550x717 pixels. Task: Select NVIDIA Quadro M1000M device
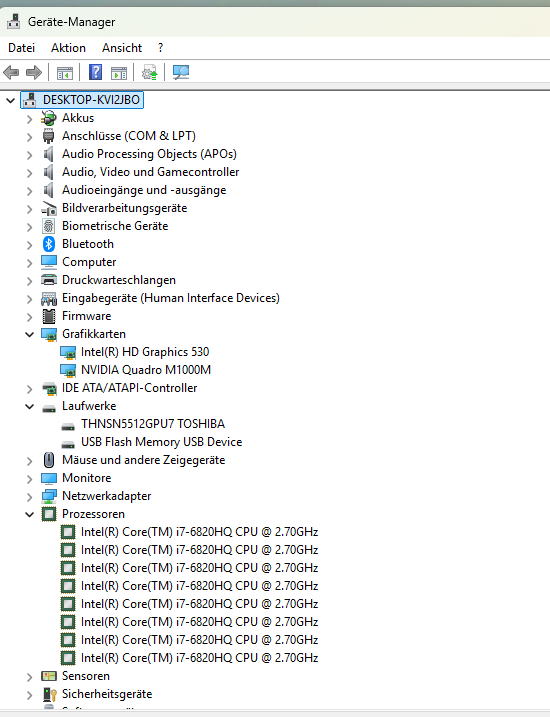coord(146,370)
